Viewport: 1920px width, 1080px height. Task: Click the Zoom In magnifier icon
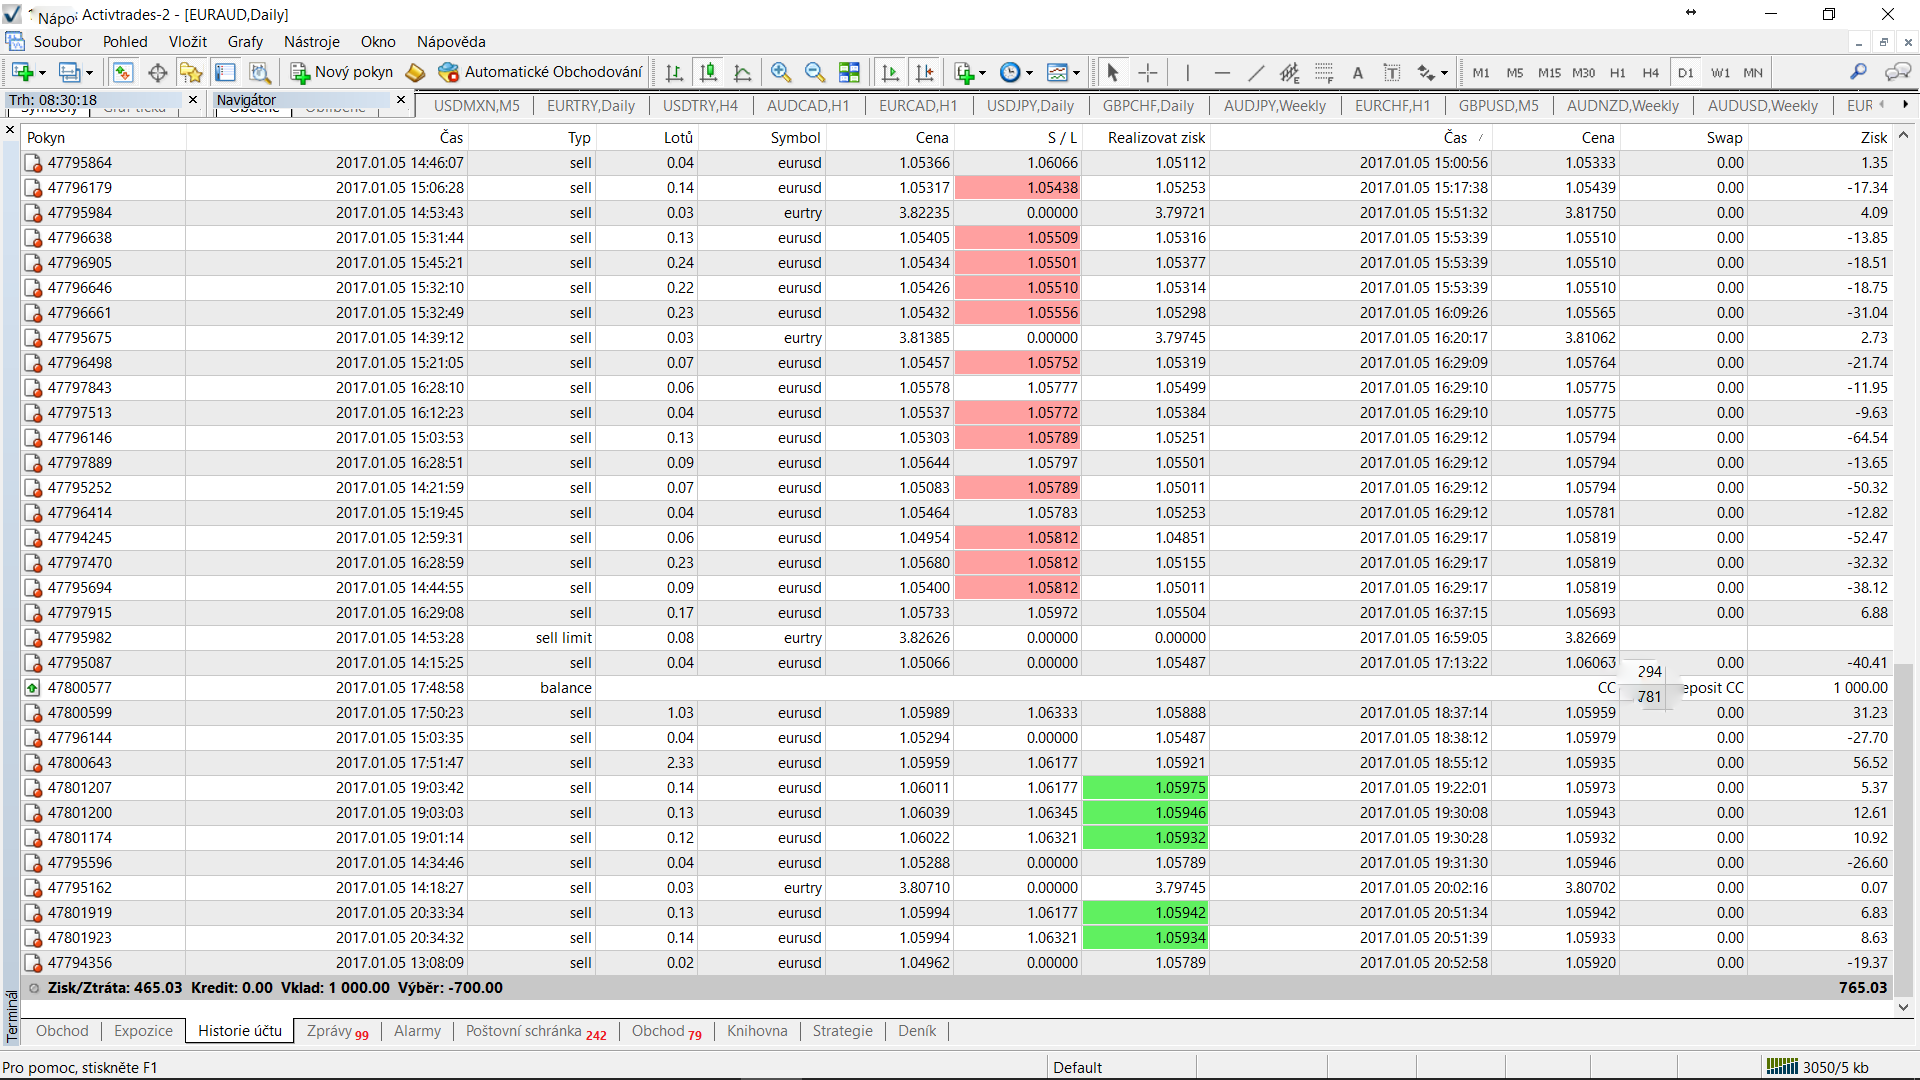[x=781, y=72]
